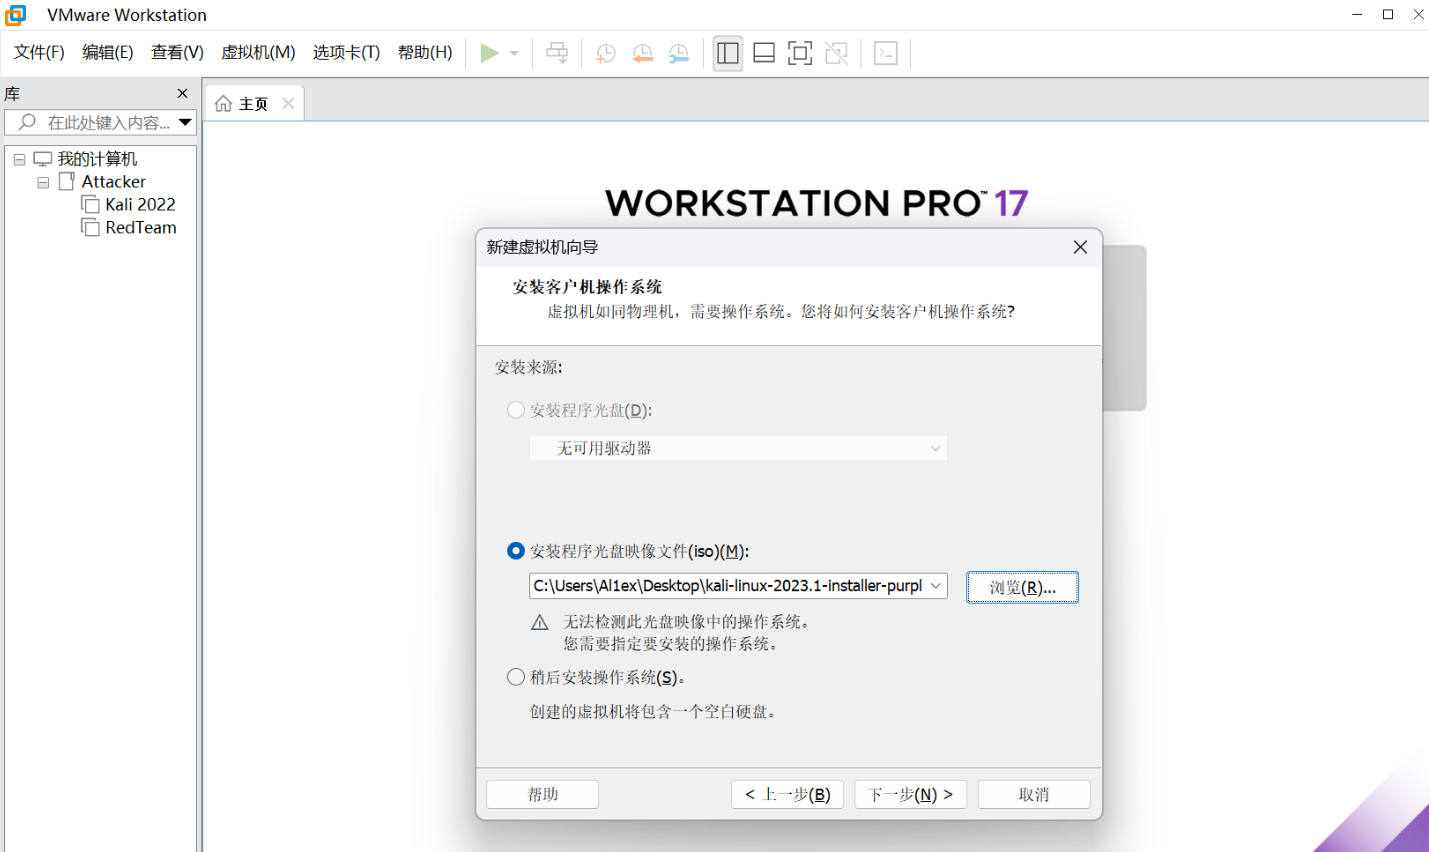This screenshot has width=1429, height=852.
Task: Click the console view toolbar icon
Action: point(886,53)
